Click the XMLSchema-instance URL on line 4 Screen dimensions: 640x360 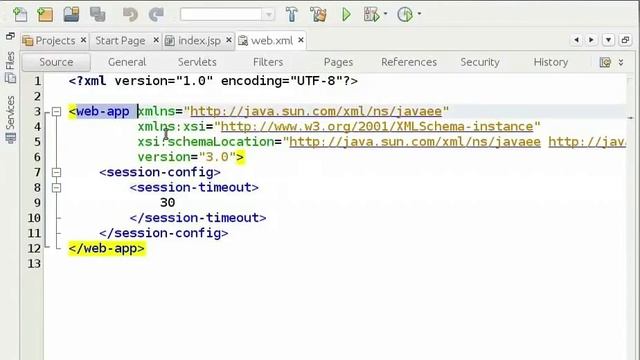(x=377, y=127)
